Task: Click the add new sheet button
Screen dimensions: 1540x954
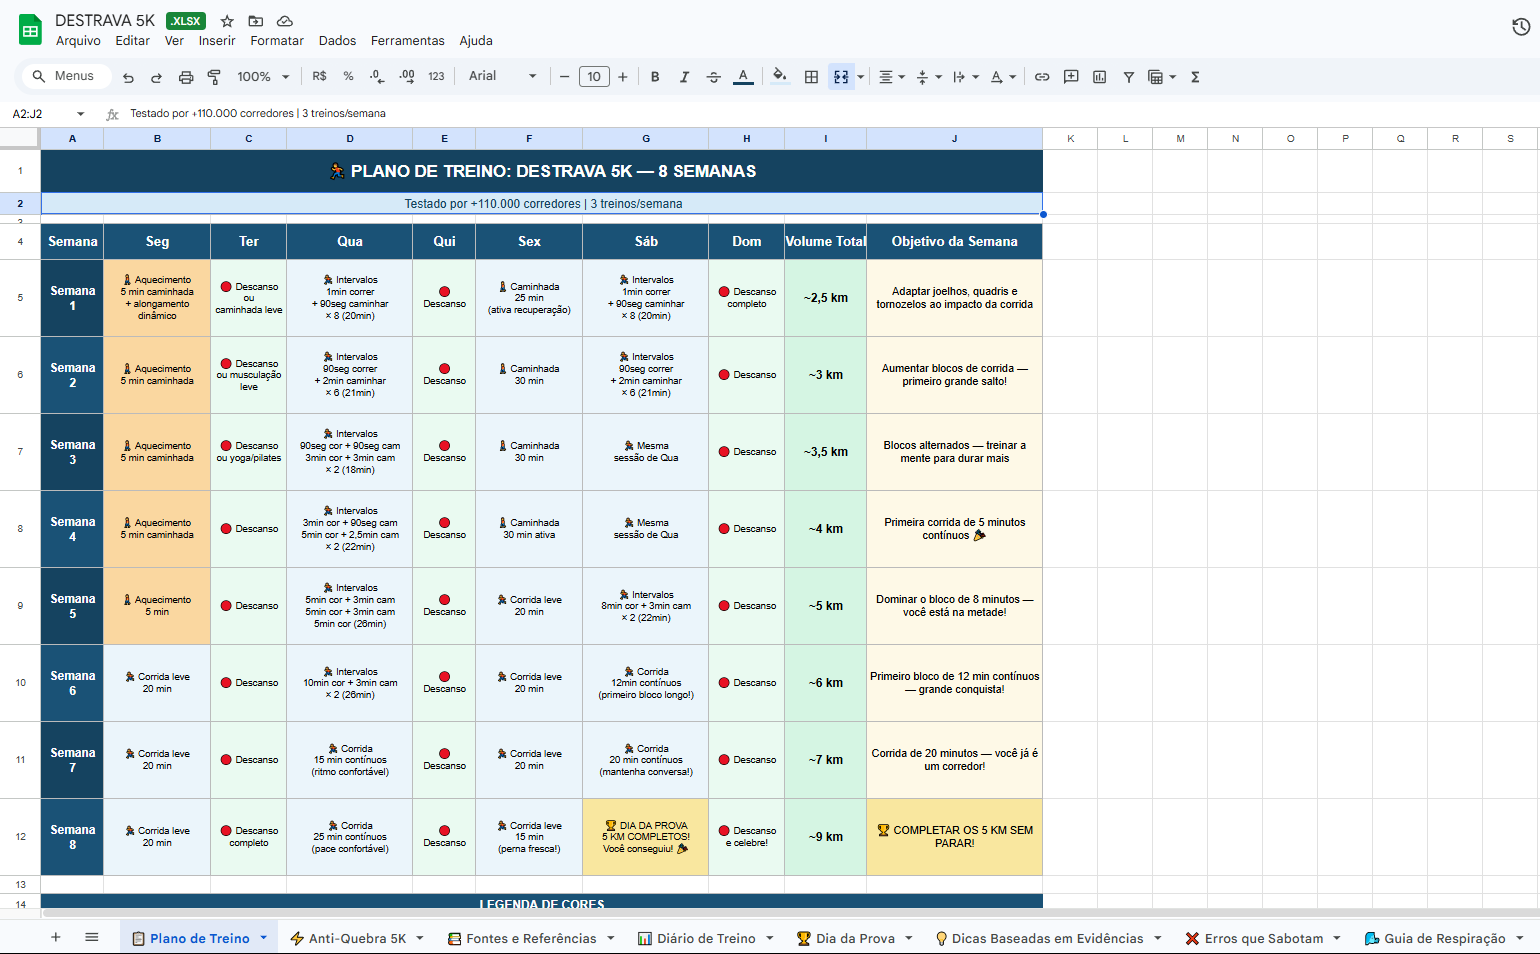Action: pyautogui.click(x=56, y=937)
